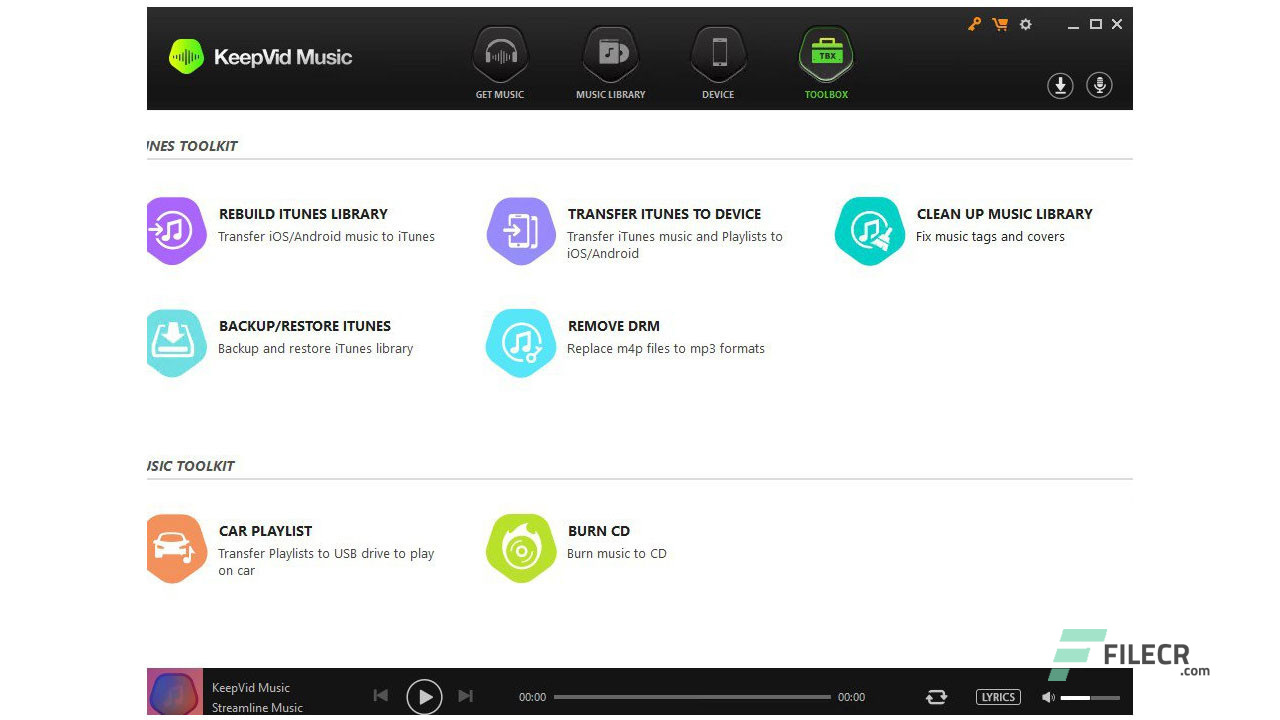Mute the volume speaker icon

(x=1048, y=697)
